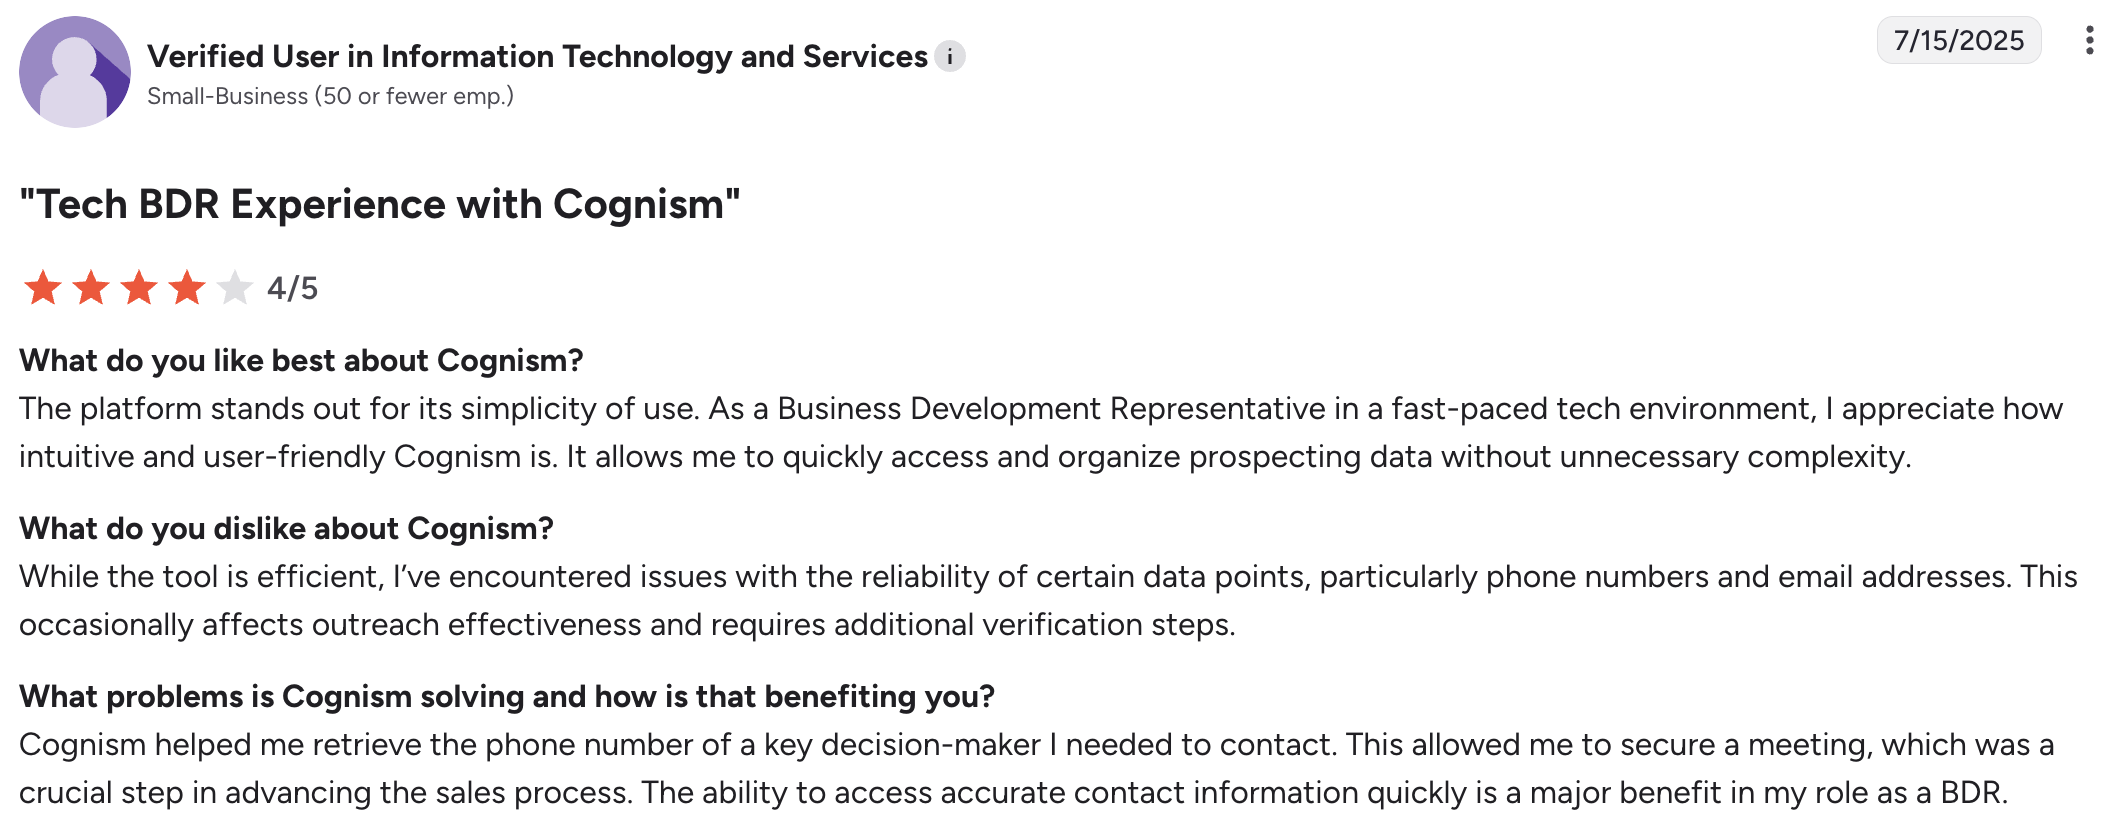Click the What do you like best heading

pyautogui.click(x=301, y=360)
